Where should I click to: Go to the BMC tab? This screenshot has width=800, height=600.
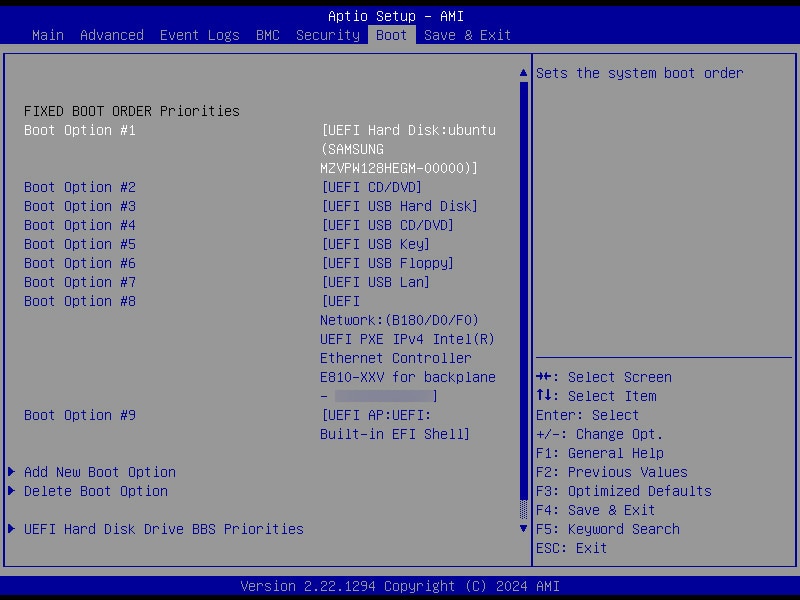(x=268, y=35)
